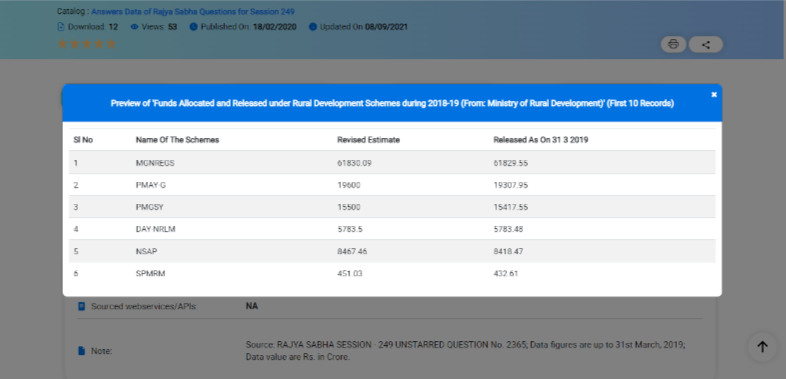Select the MGNREGS scheme cell
This screenshot has height=379, width=786.
(x=155, y=163)
